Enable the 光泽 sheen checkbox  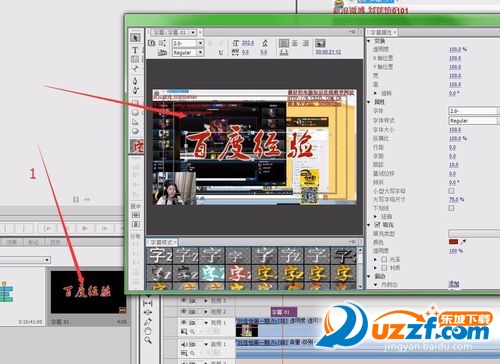[384, 259]
